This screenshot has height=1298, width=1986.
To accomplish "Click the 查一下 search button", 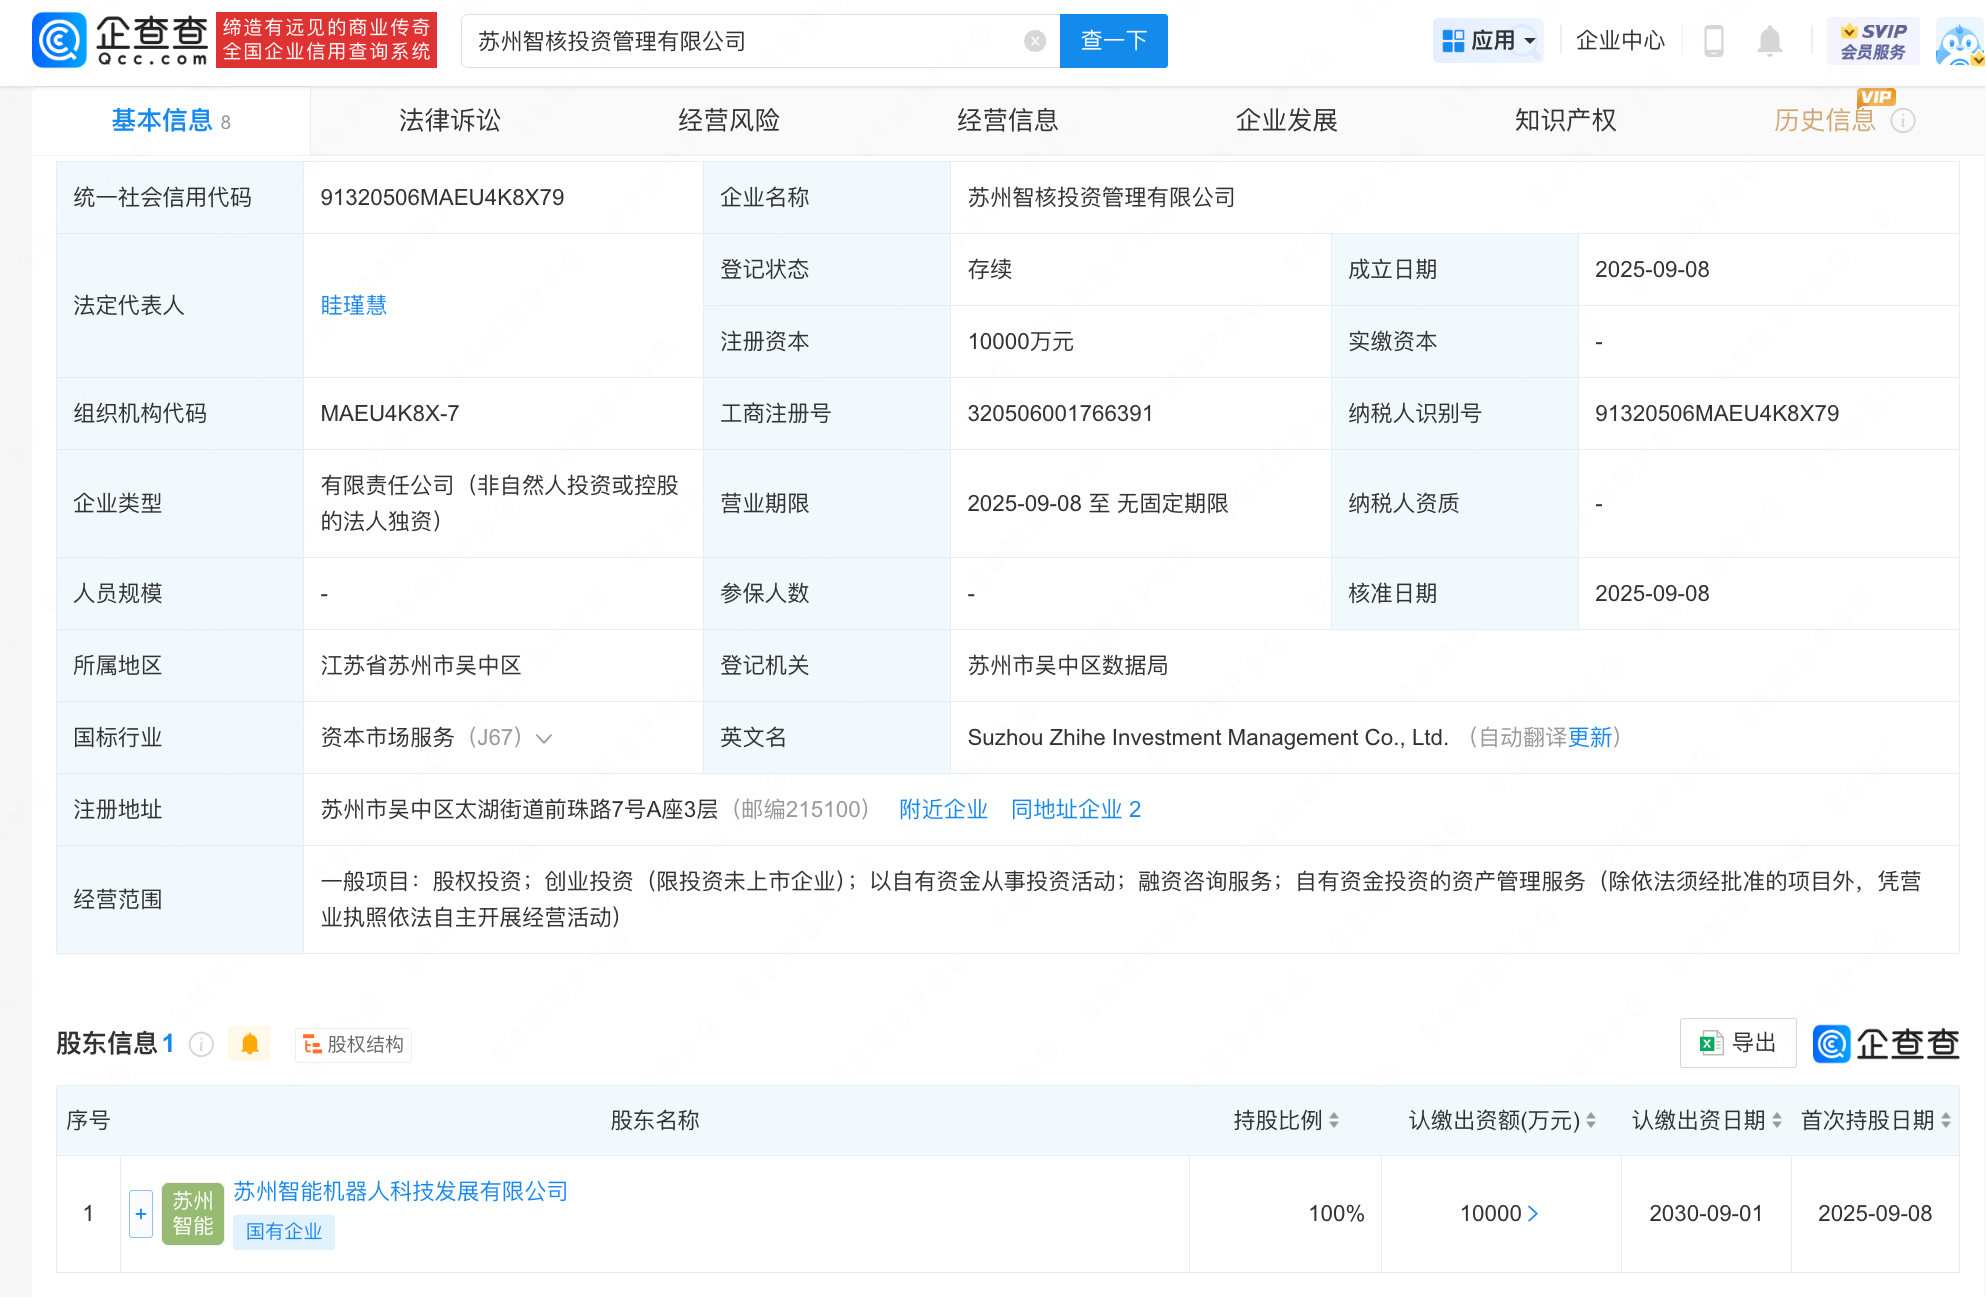I will 1113,41.
